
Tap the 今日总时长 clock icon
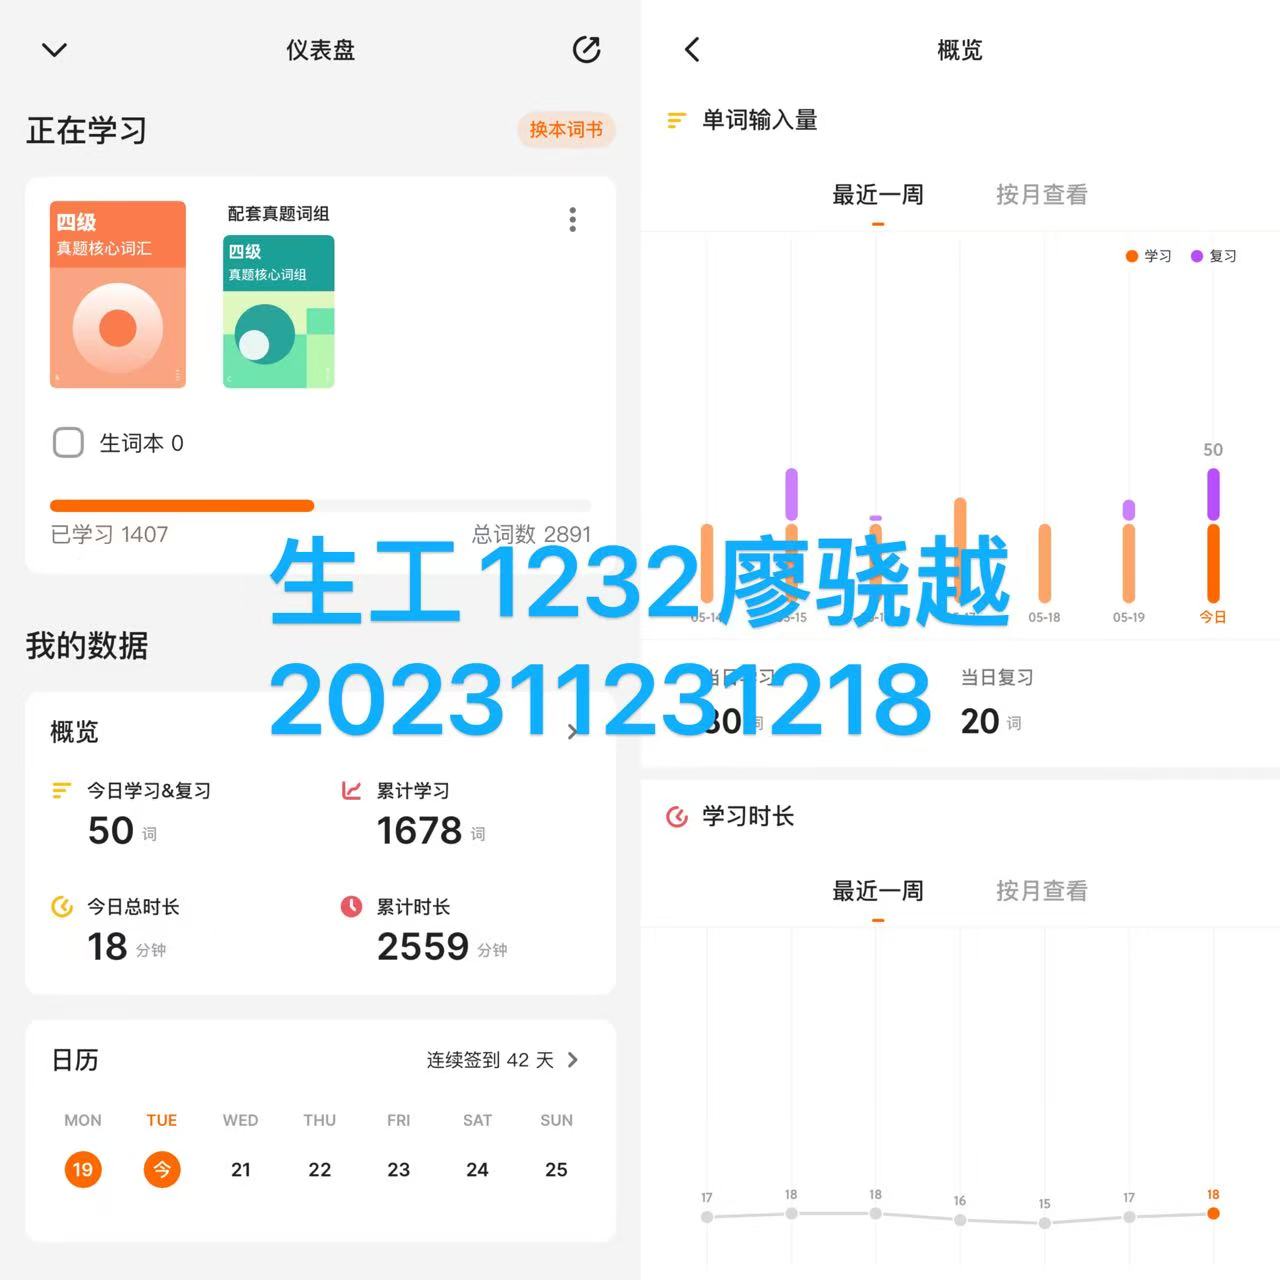(62, 907)
